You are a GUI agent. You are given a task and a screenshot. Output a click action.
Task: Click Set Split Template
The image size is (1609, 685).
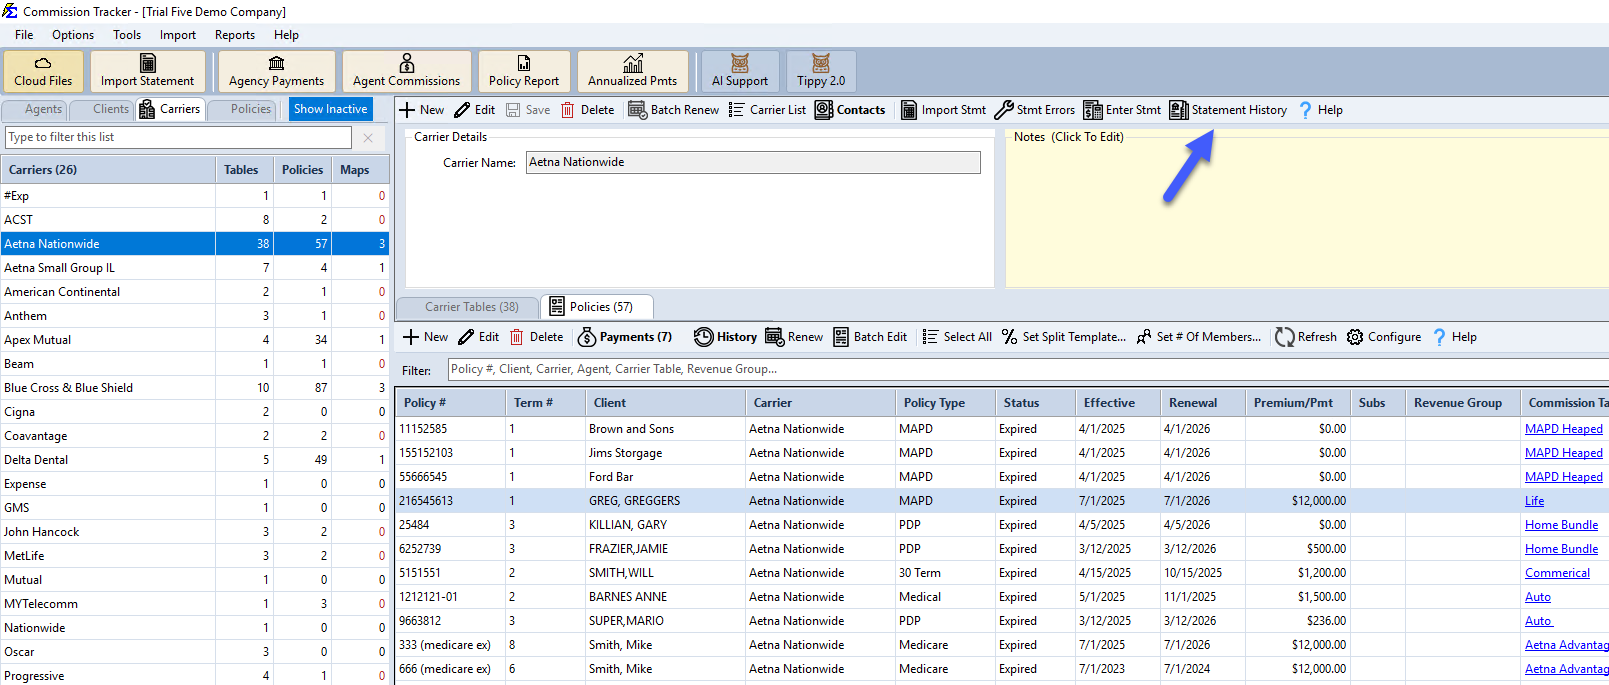[1064, 337]
